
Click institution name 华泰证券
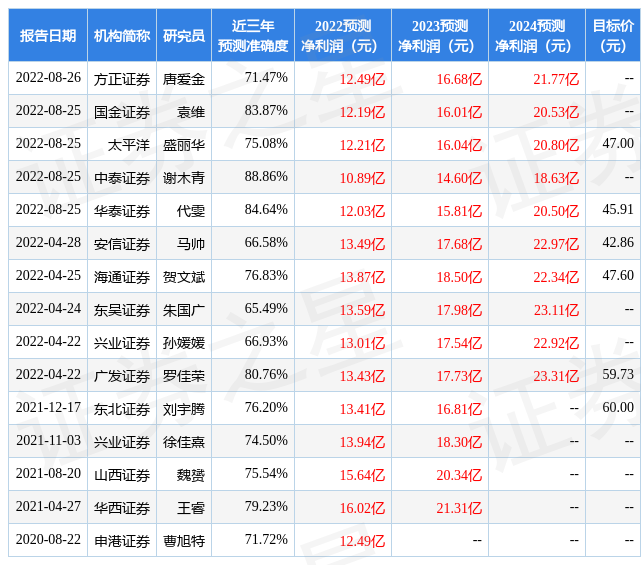pos(122,211)
